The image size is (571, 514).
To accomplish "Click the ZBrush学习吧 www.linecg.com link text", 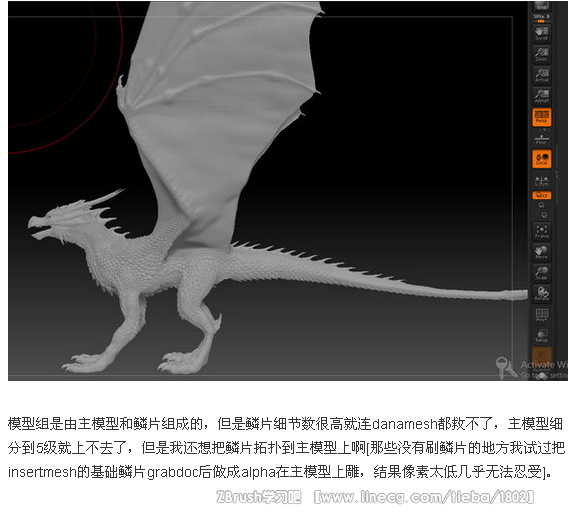I will 375,497.
